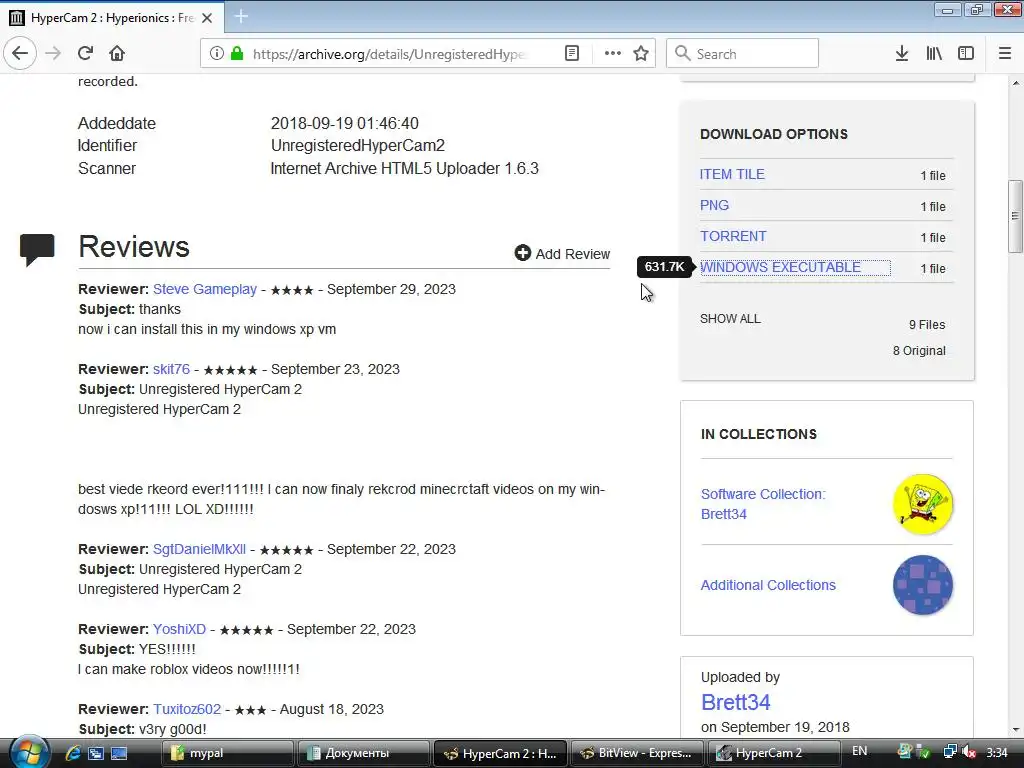
Task: Download the WINDOWS EXECUTABLE file
Action: pos(780,267)
